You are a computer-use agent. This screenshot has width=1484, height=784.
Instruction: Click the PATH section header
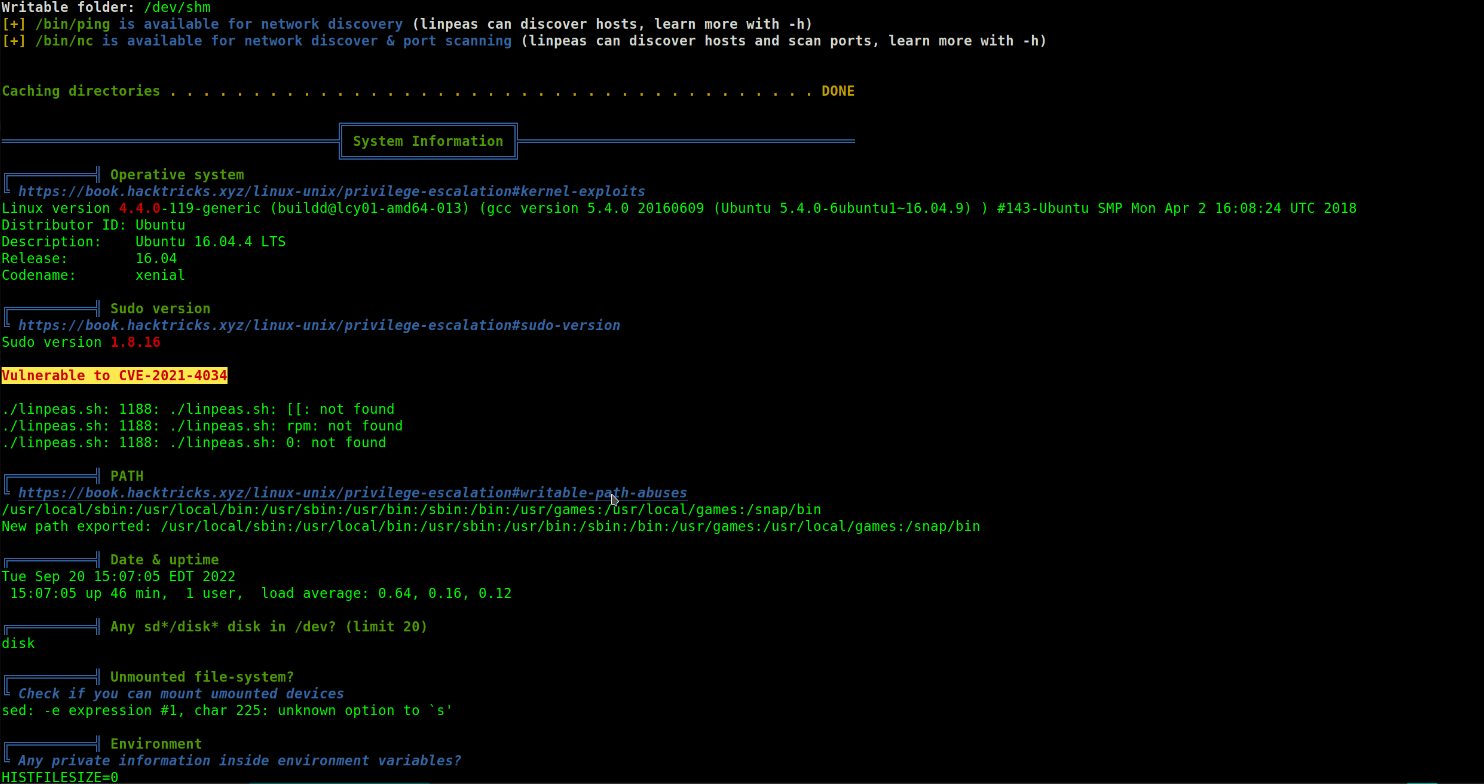[127, 475]
